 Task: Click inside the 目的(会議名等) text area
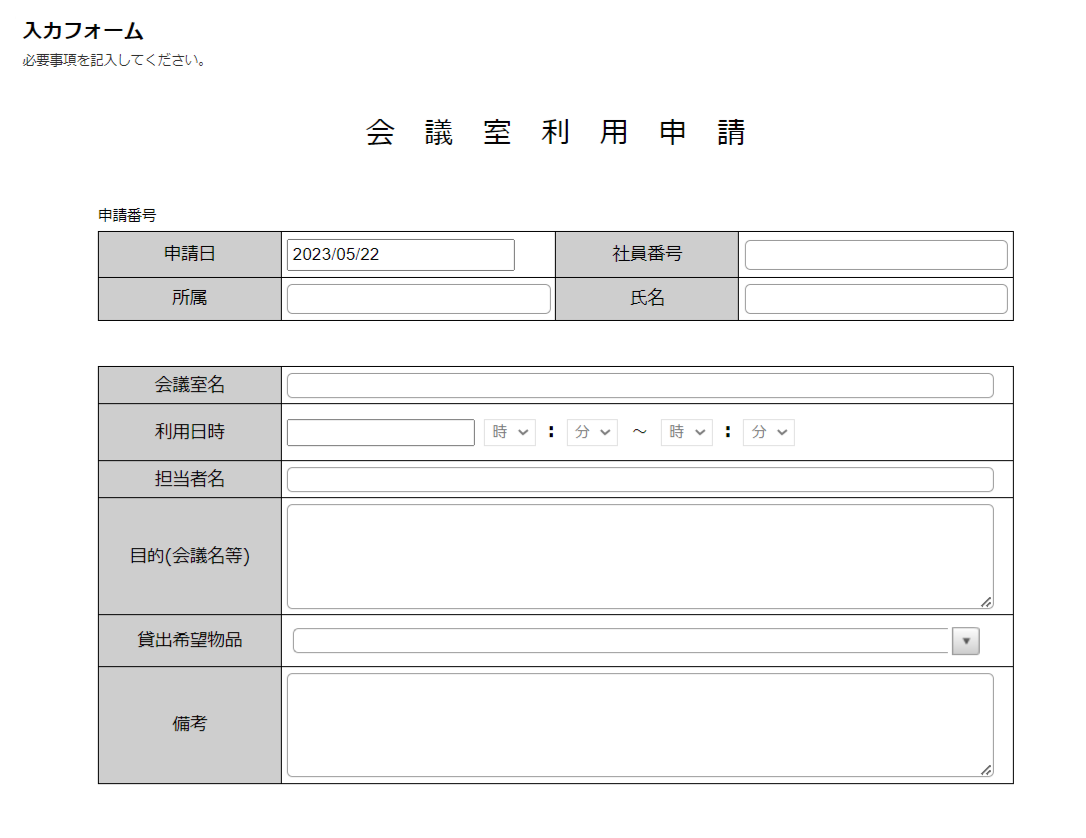tap(640, 557)
